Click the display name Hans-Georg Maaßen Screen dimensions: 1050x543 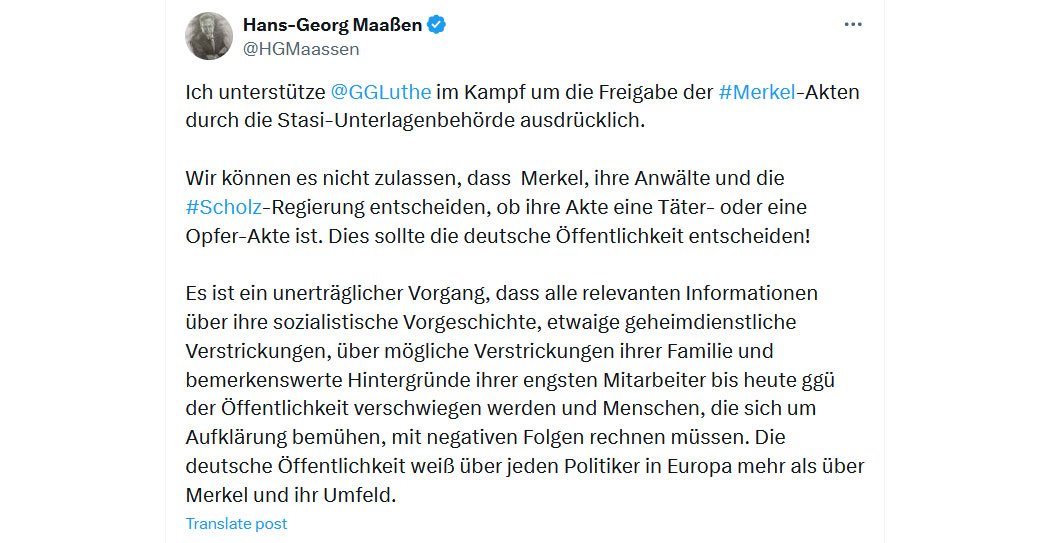(x=332, y=25)
